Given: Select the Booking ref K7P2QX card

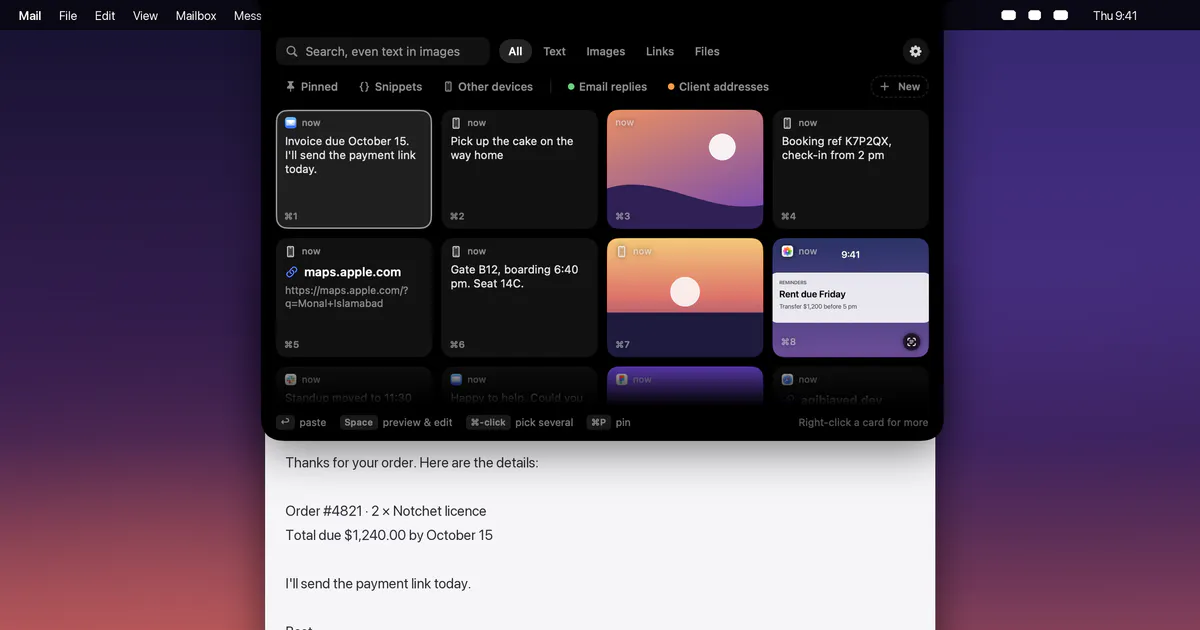Looking at the screenshot, I should pos(851,169).
